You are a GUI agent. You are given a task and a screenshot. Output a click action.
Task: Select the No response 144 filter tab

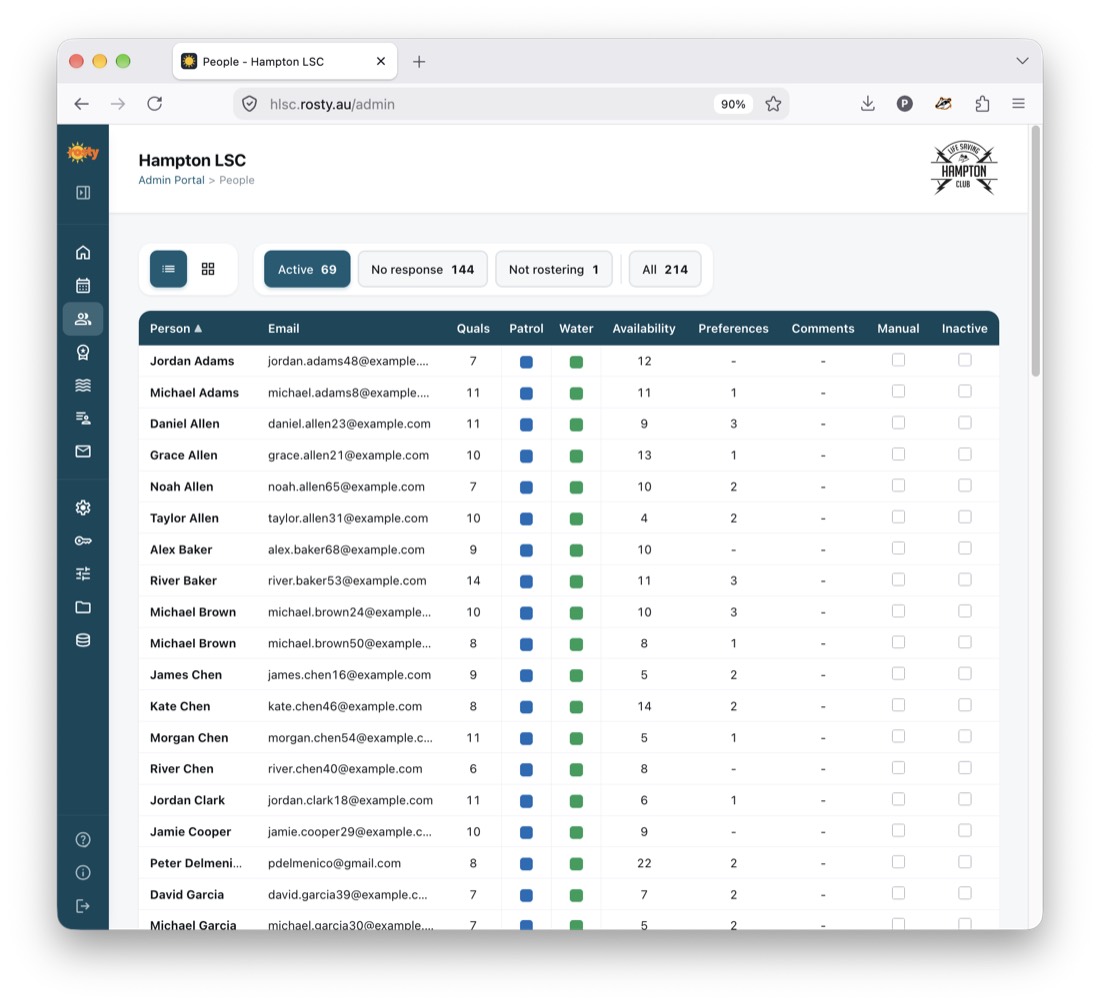[x=422, y=269]
